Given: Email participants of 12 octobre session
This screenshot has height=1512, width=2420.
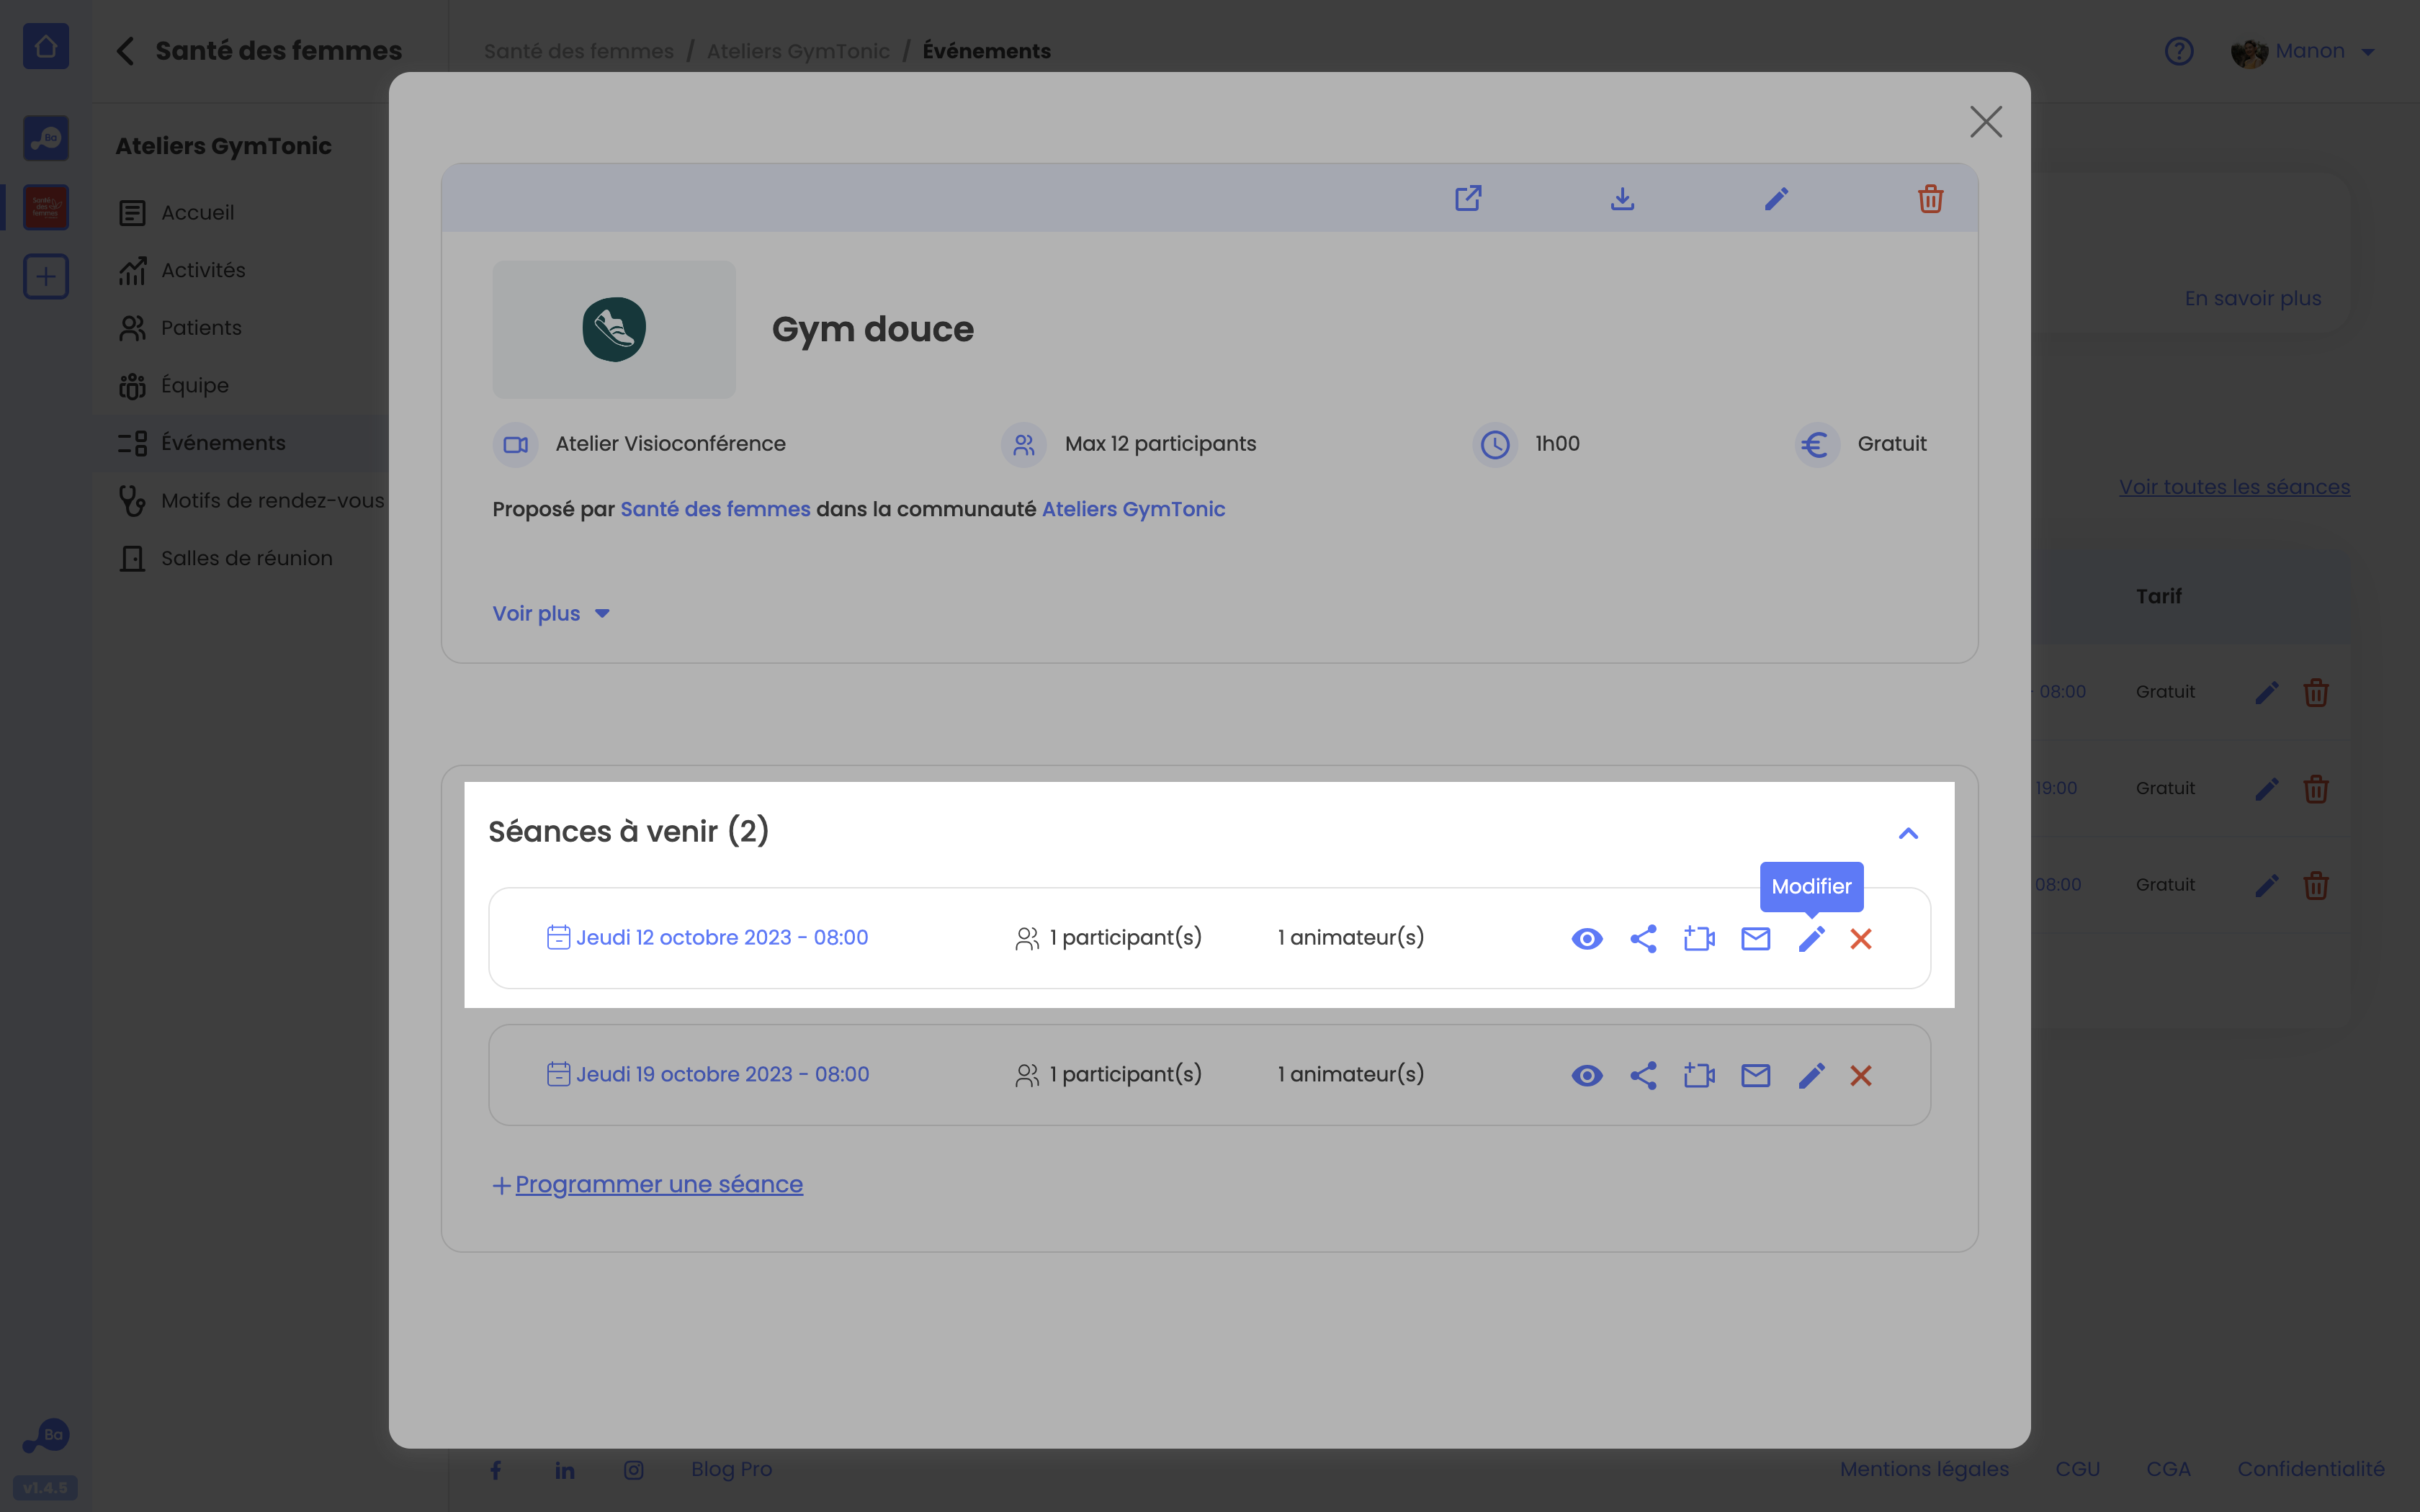Looking at the screenshot, I should tap(1755, 938).
